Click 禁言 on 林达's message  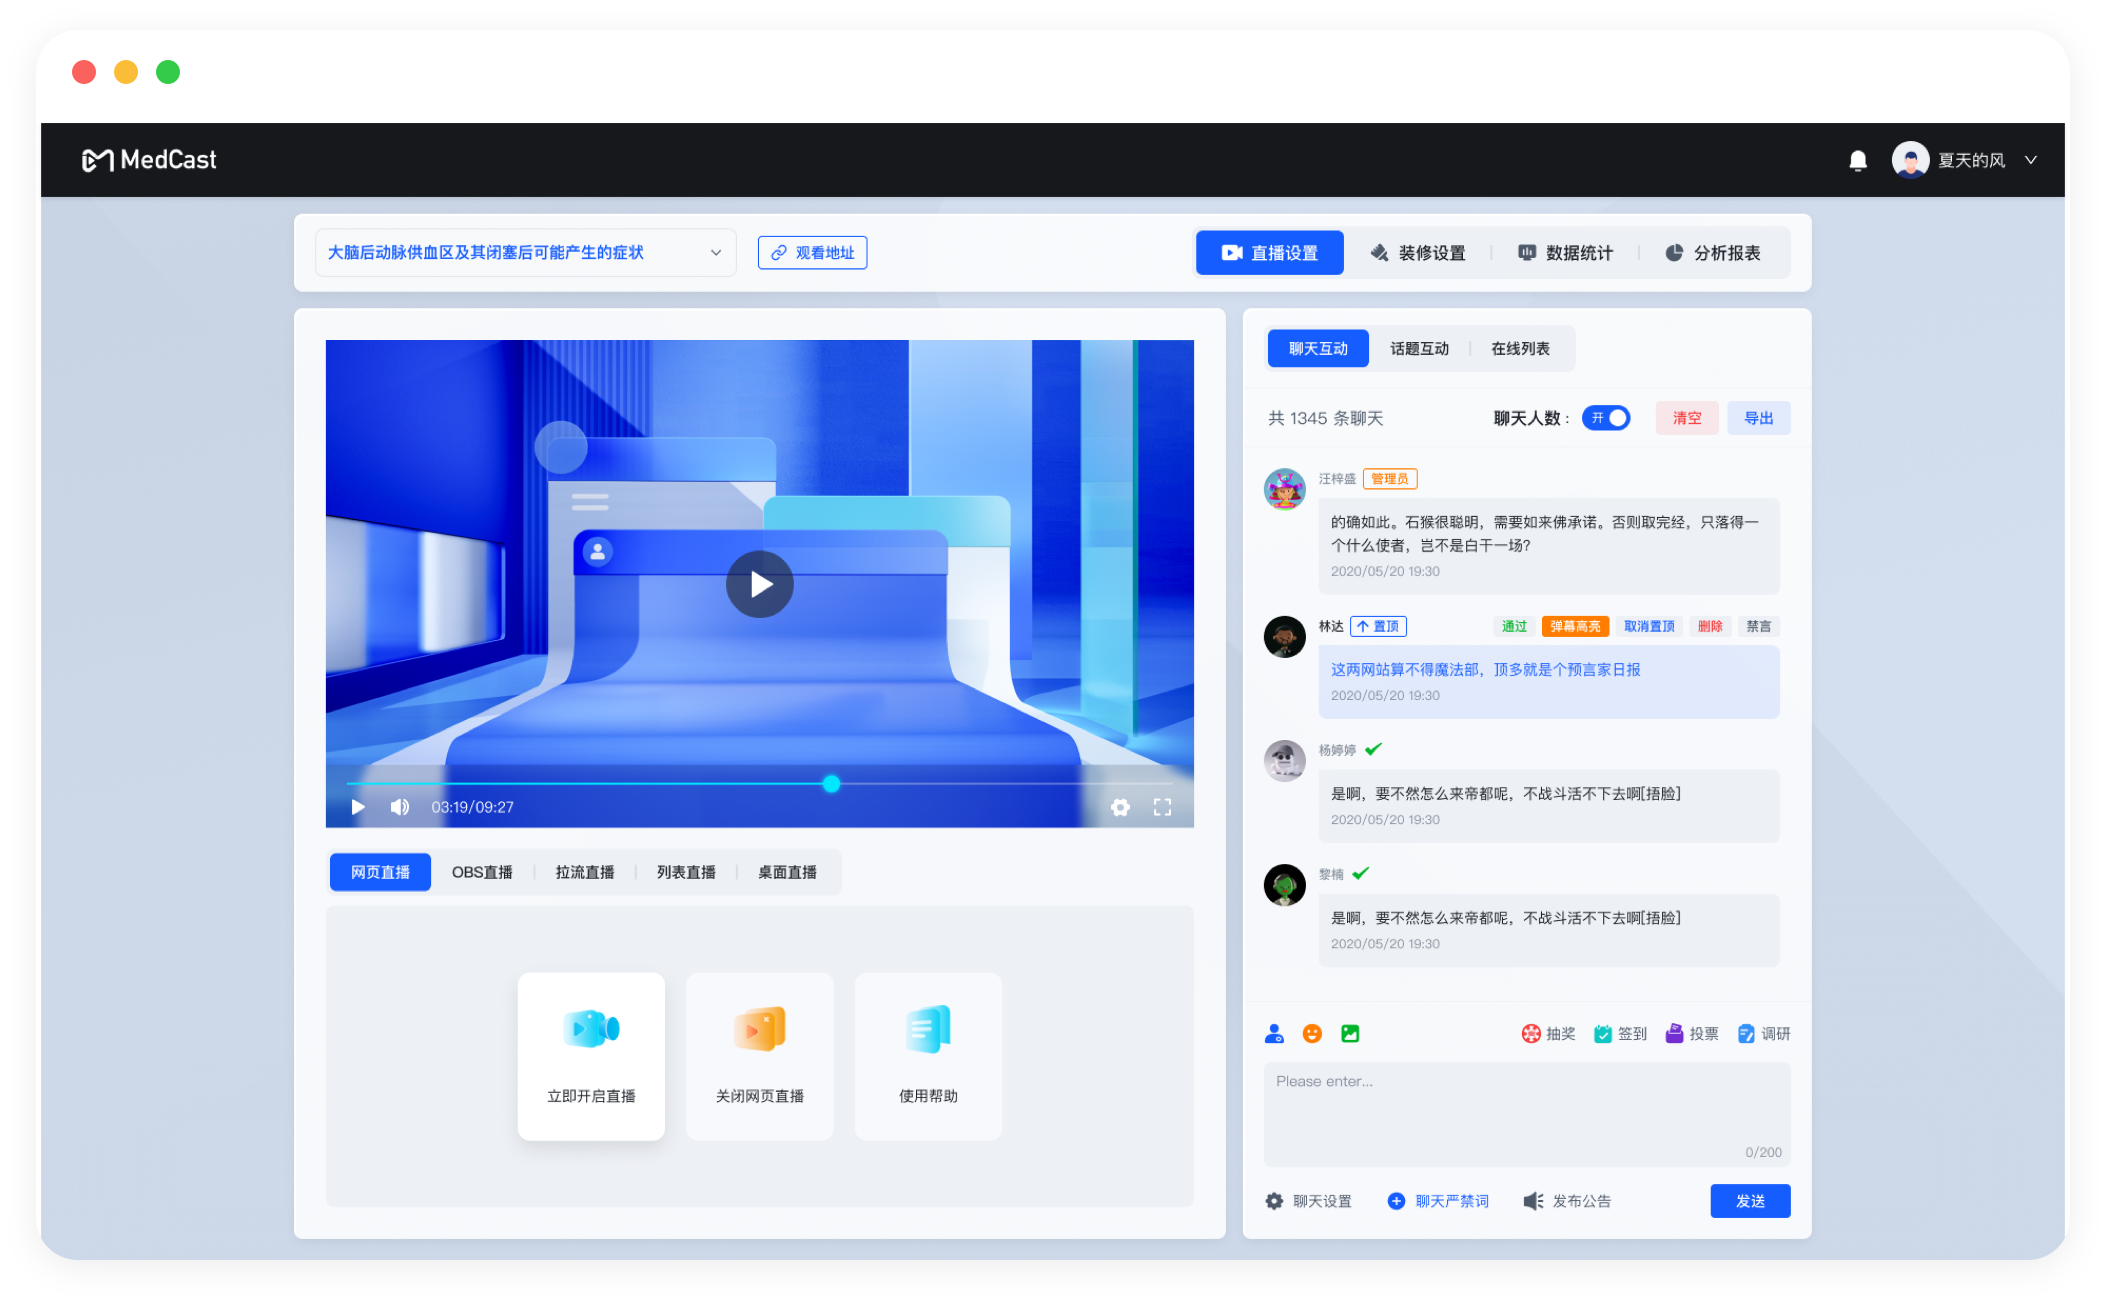click(x=1759, y=626)
